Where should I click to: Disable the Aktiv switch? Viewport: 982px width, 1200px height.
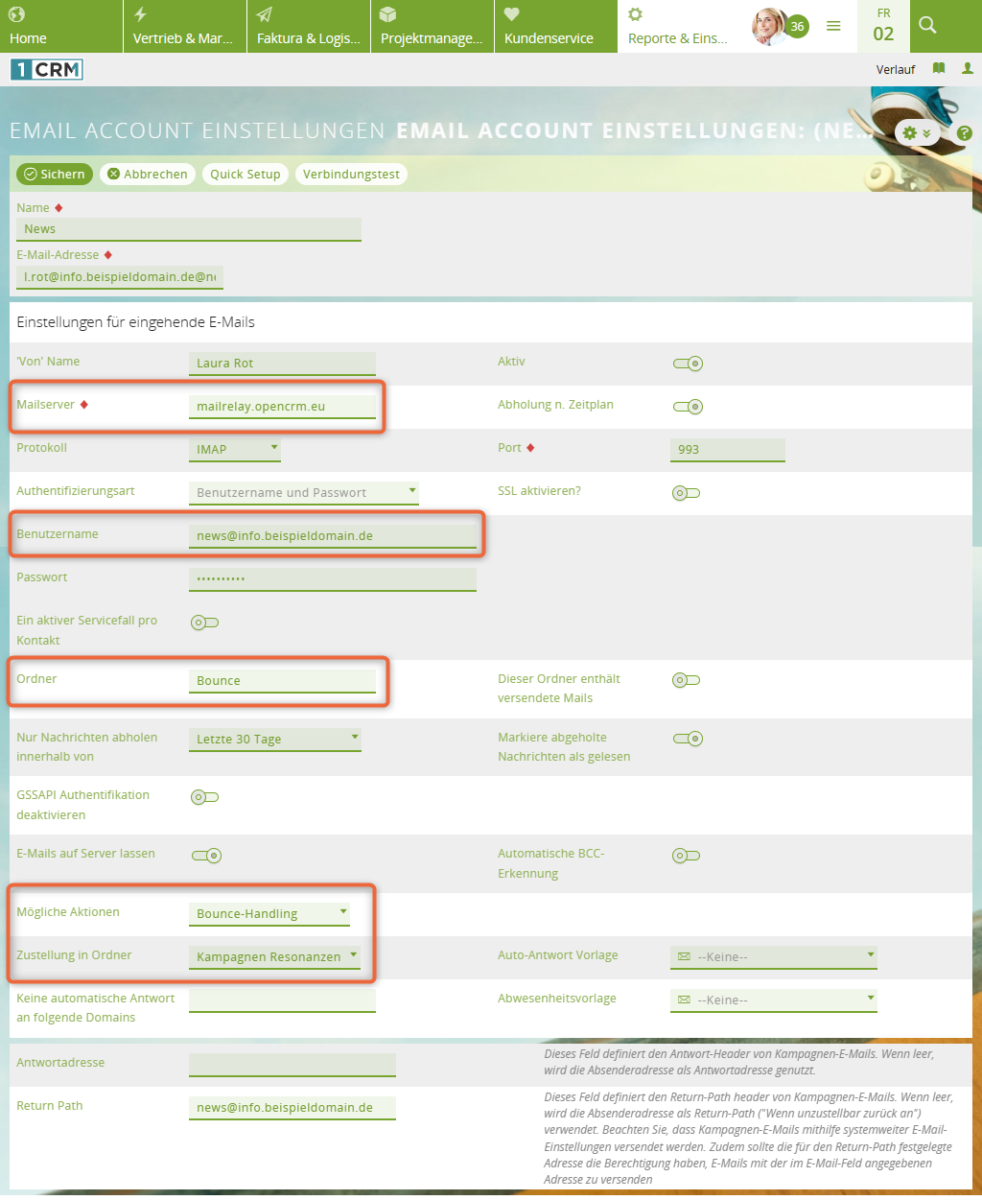click(x=686, y=363)
